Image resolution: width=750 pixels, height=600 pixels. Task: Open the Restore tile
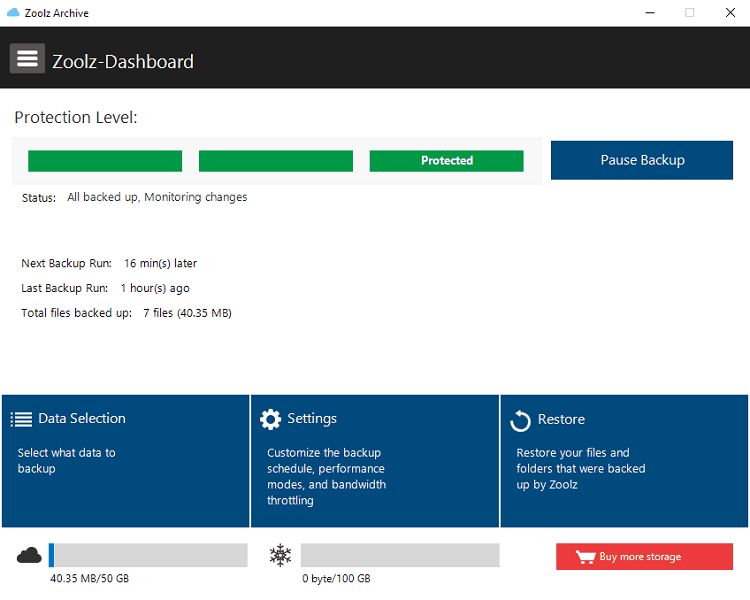click(x=624, y=461)
